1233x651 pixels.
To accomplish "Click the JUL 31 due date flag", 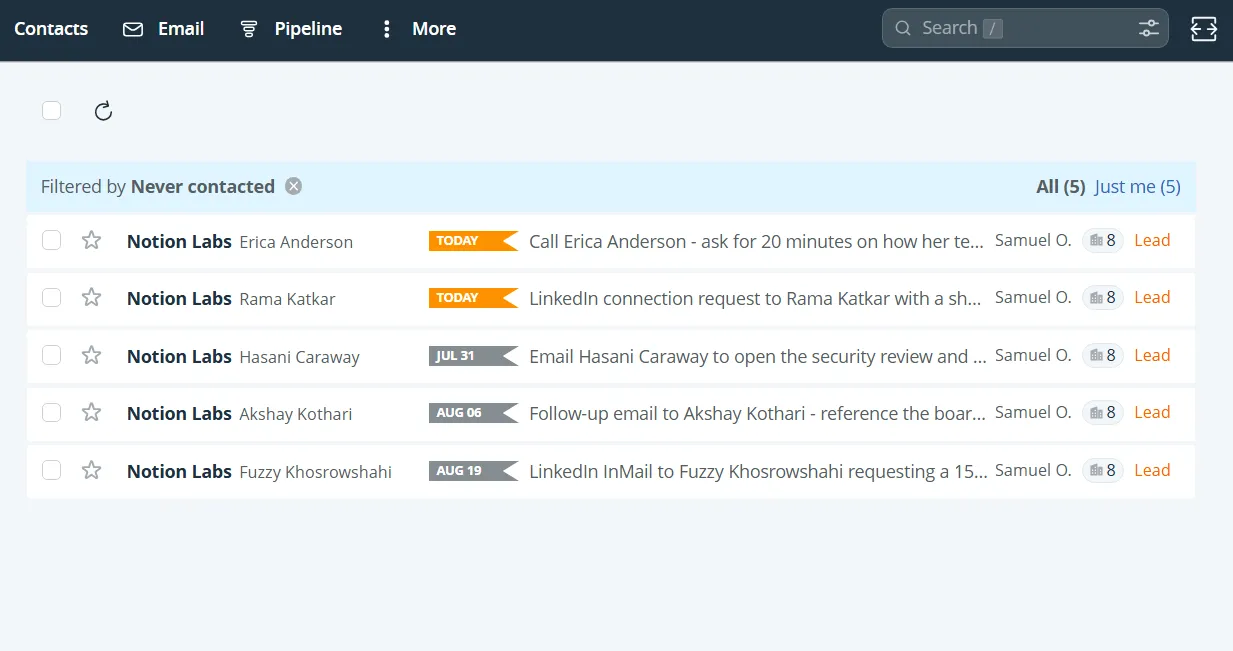I will [473, 355].
